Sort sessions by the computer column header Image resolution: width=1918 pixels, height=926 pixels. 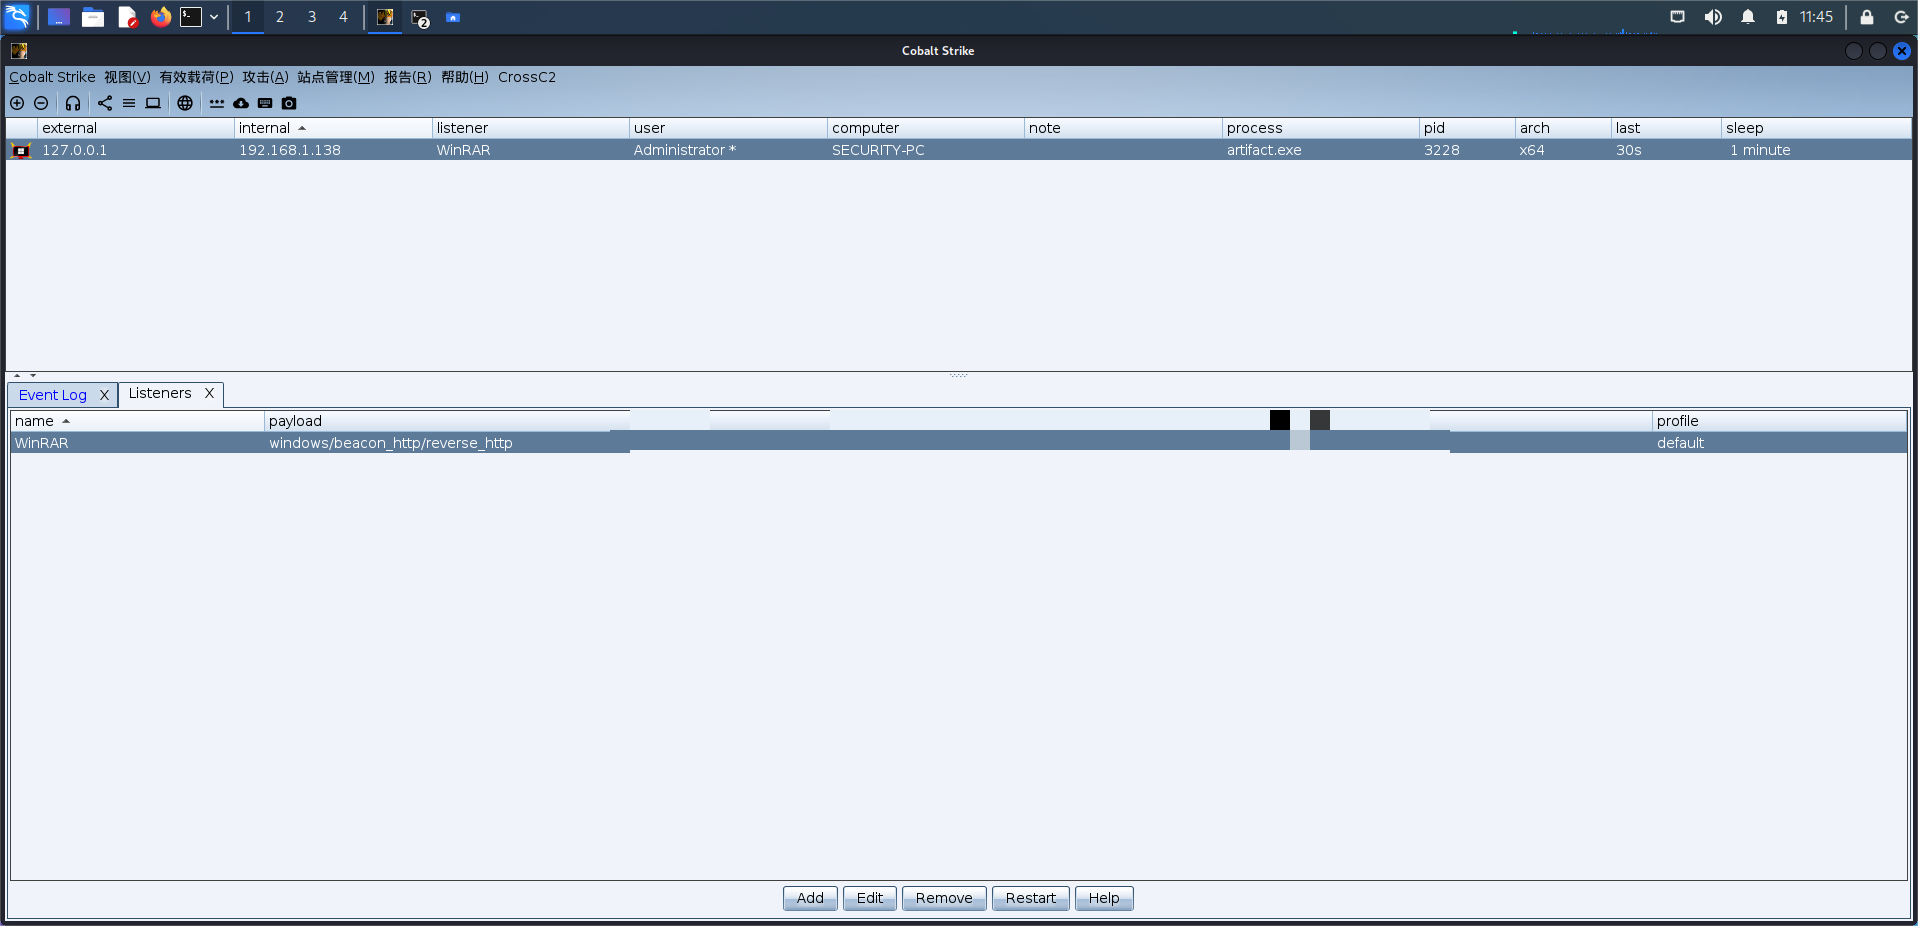[926, 128]
